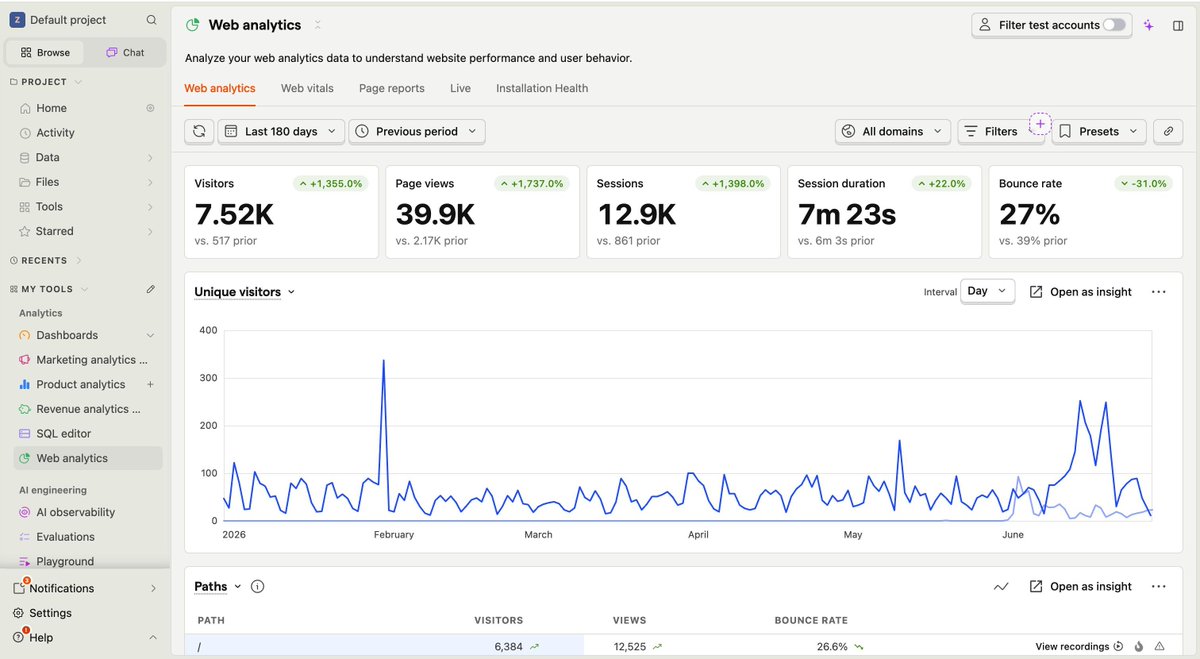Click the Paths info circle icon
This screenshot has height=659, width=1200.
coord(257,587)
